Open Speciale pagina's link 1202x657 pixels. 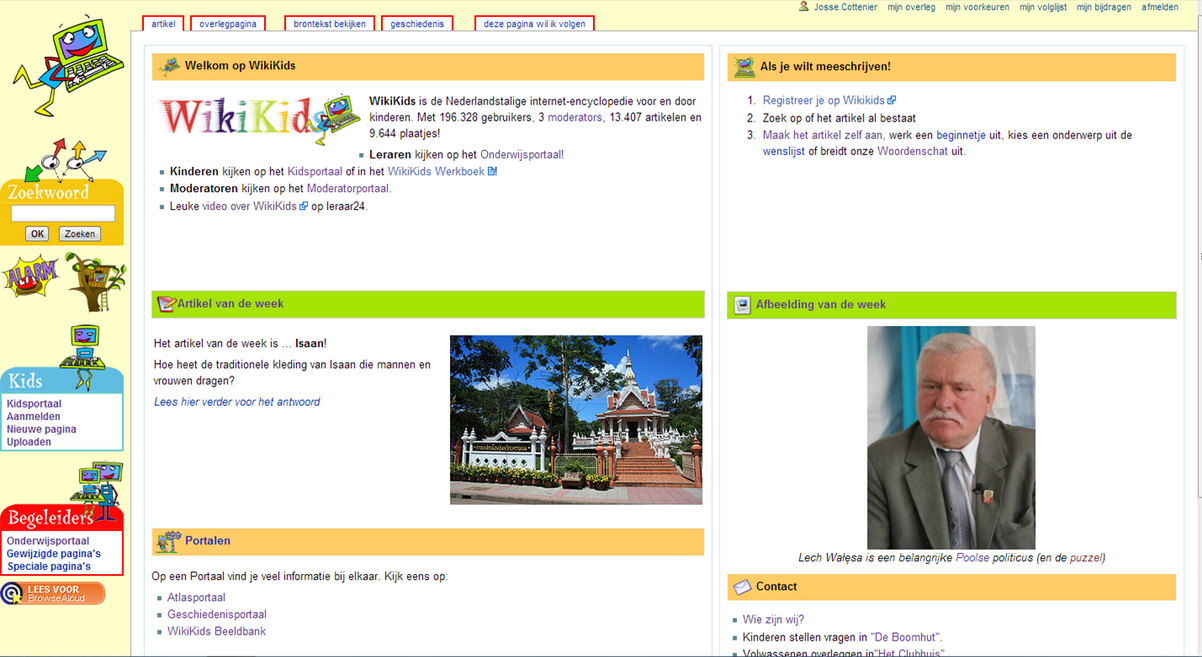pos(49,566)
